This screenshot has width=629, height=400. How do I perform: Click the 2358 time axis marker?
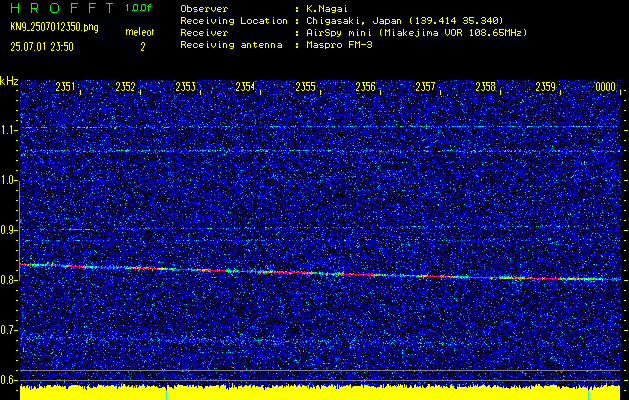click(x=485, y=87)
